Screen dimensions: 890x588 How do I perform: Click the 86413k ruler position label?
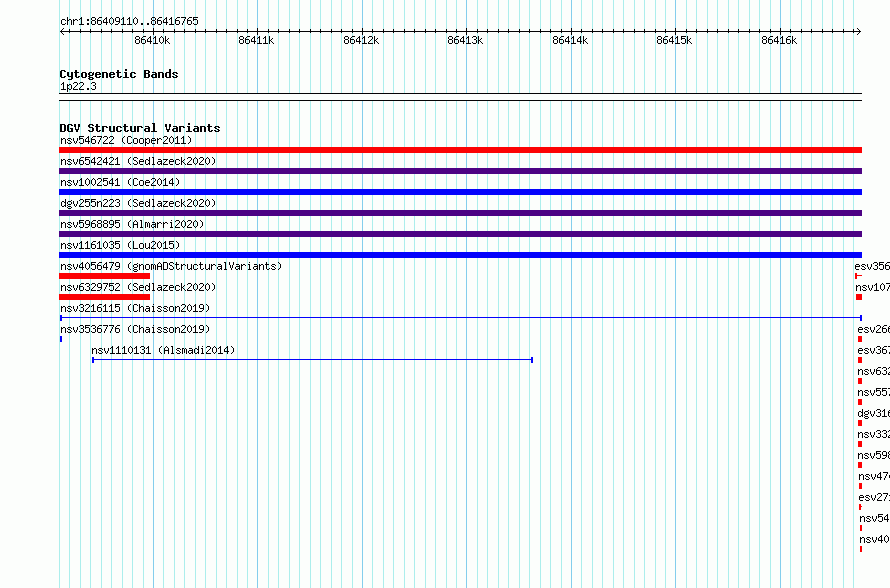pyautogui.click(x=465, y=40)
